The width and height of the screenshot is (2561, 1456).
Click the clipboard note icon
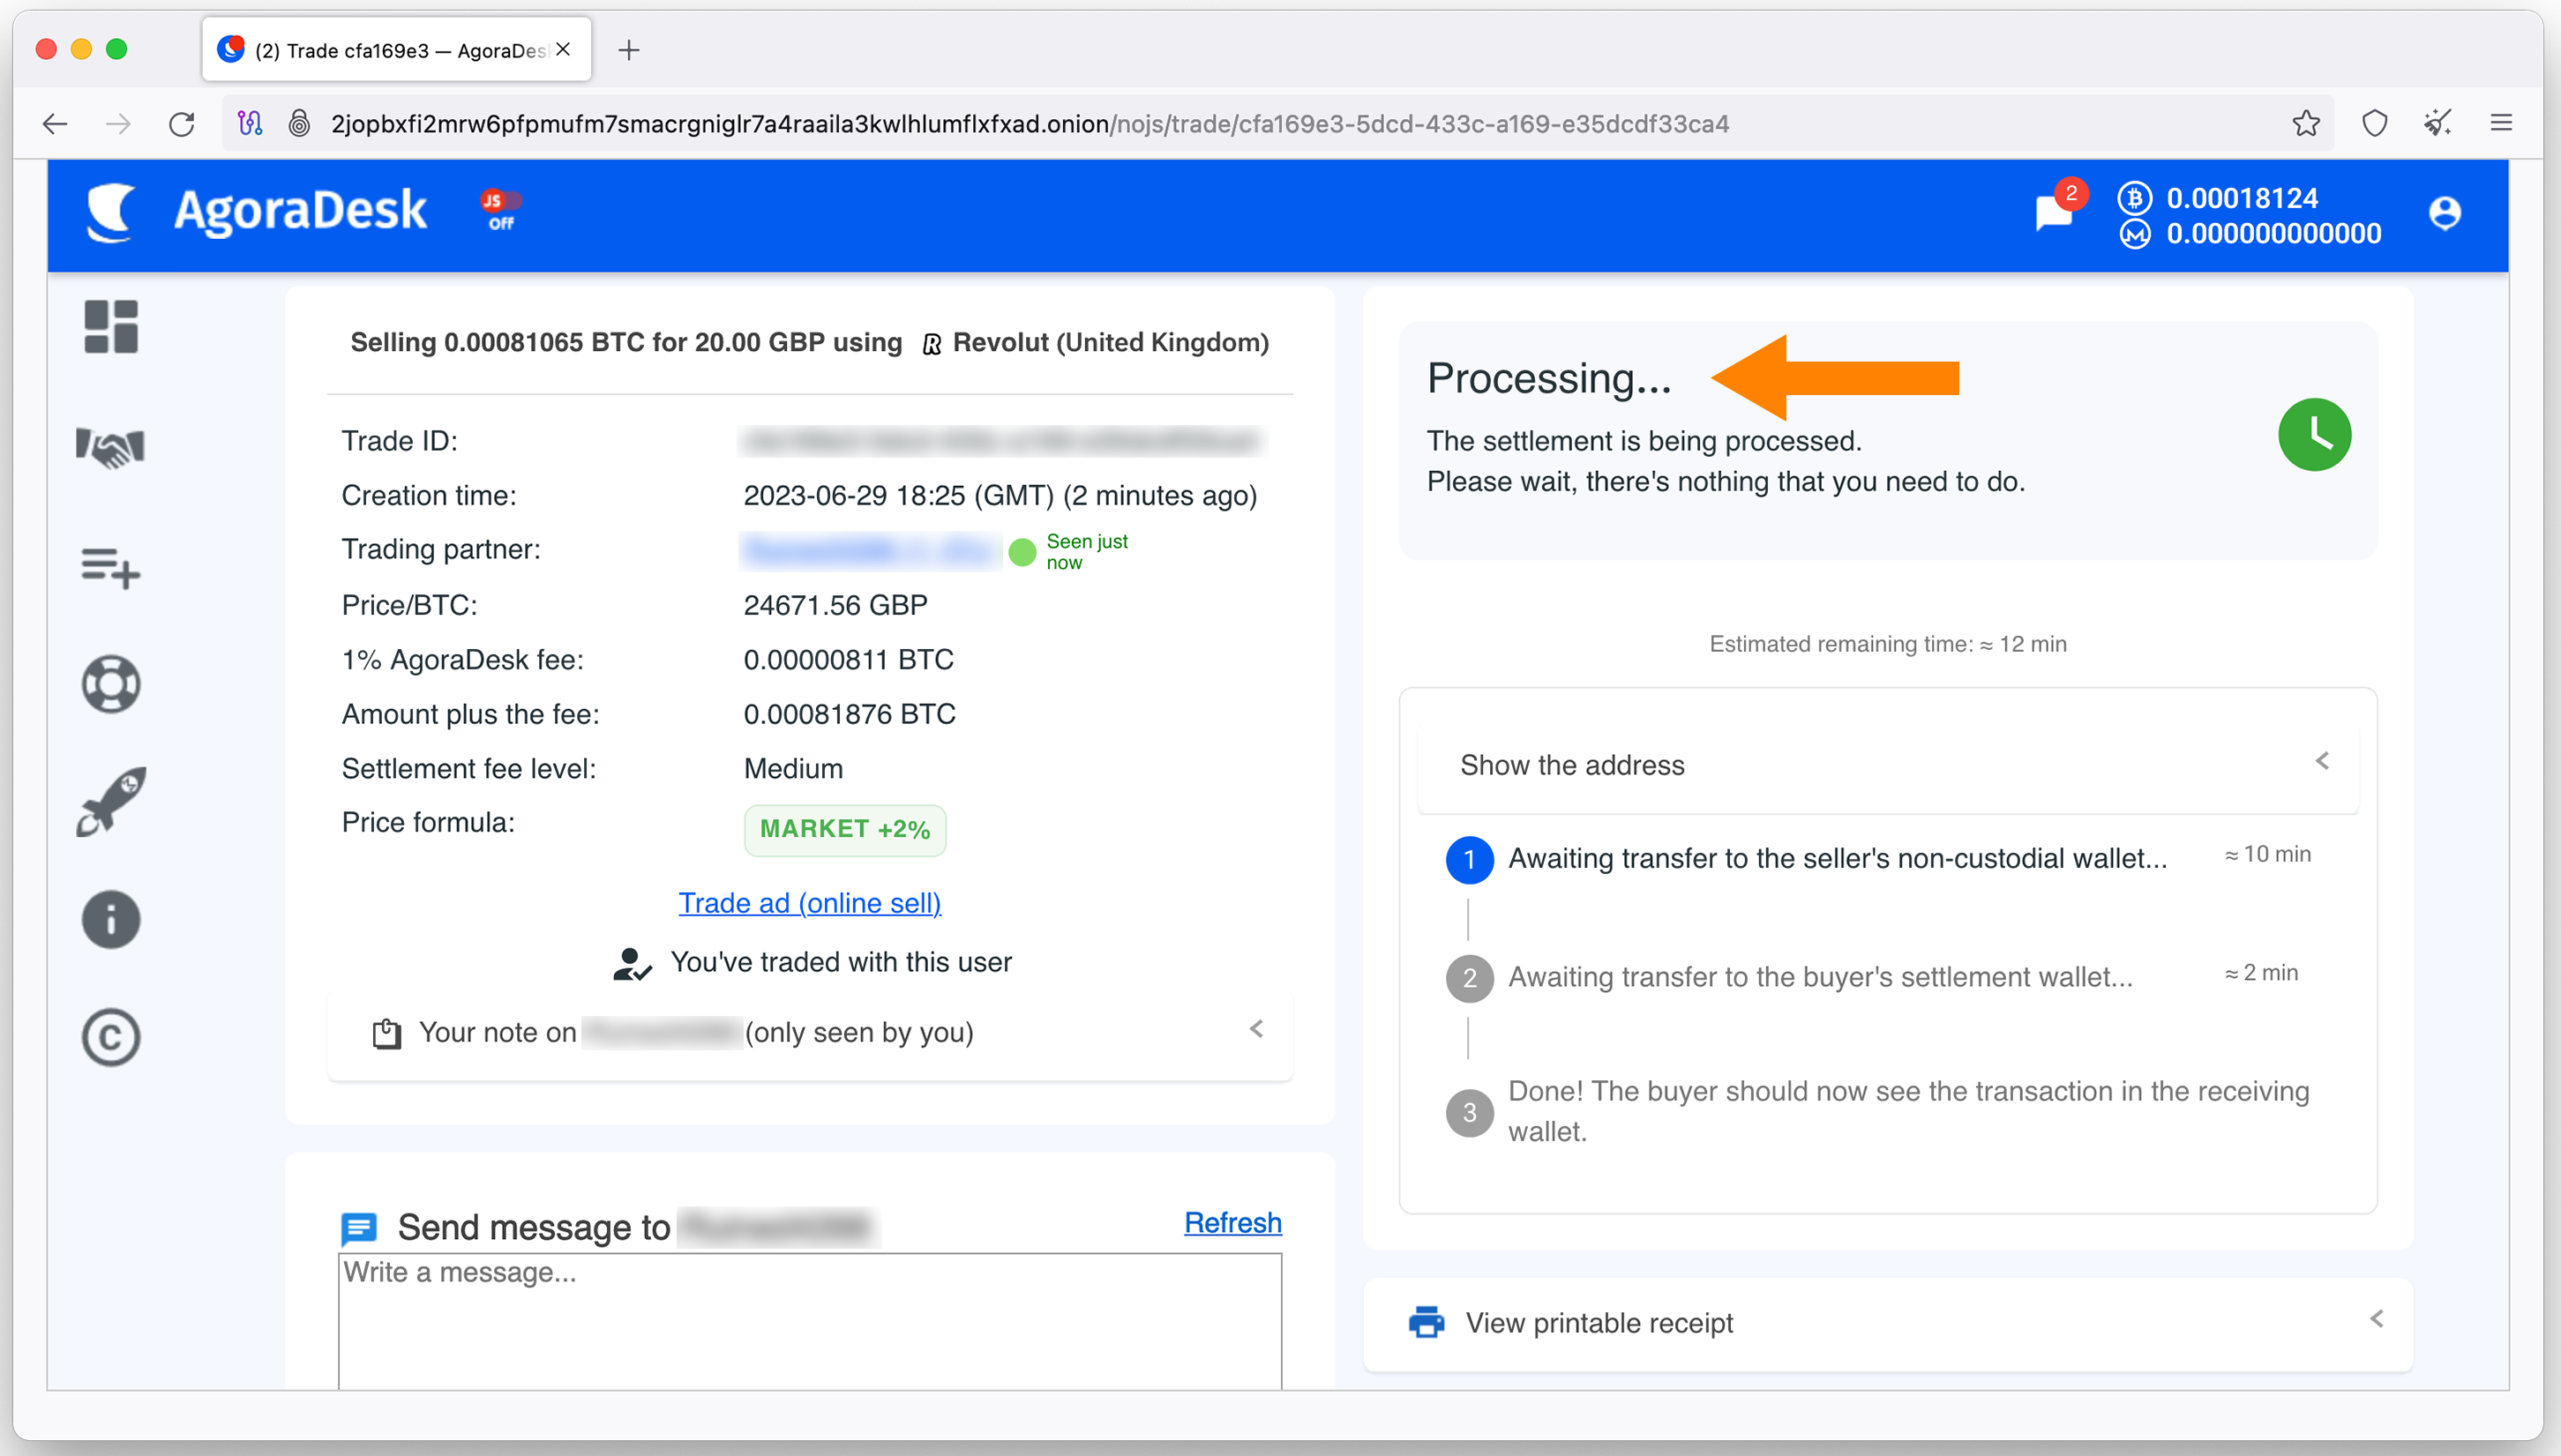pyautogui.click(x=387, y=1033)
